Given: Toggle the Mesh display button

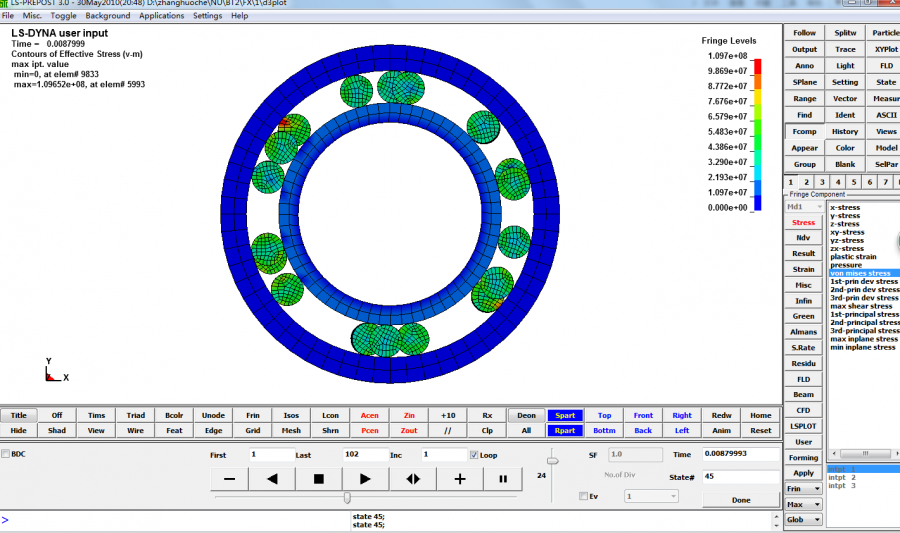Looking at the screenshot, I should click(291, 430).
